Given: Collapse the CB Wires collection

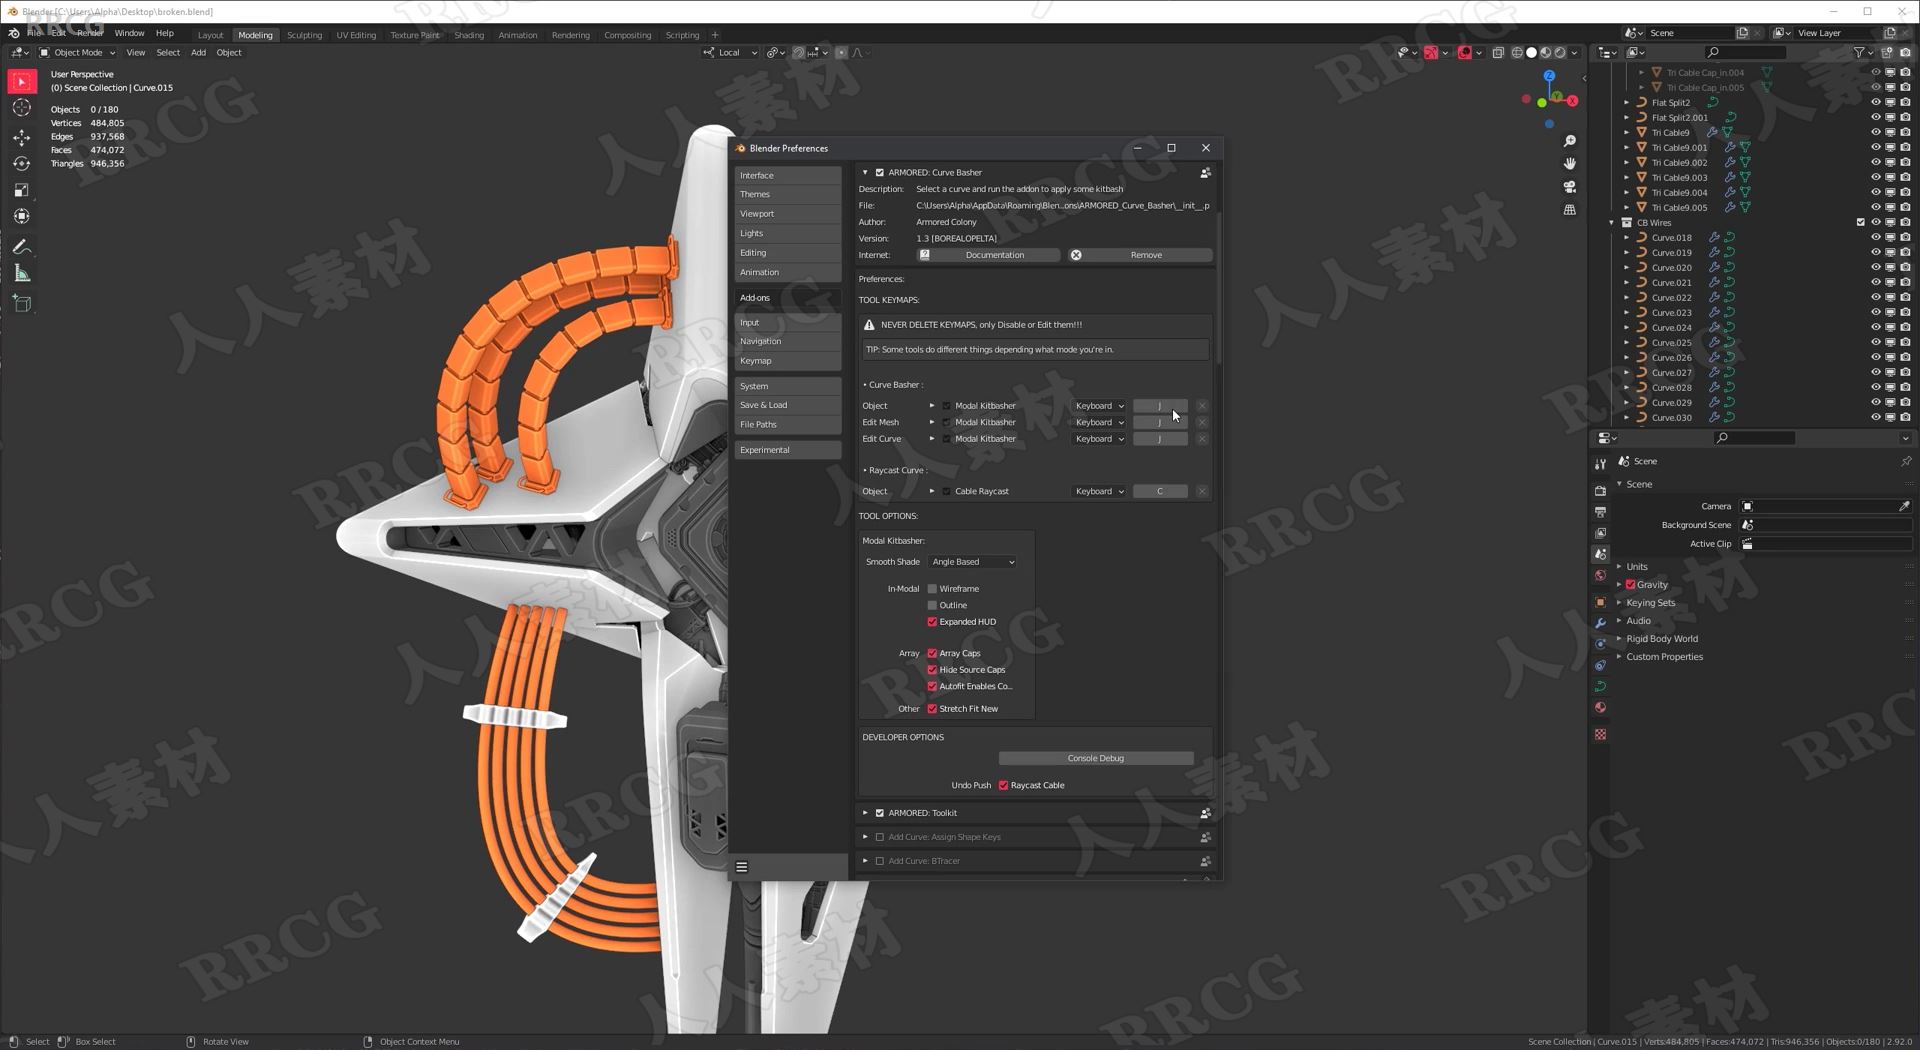Looking at the screenshot, I should 1612,223.
